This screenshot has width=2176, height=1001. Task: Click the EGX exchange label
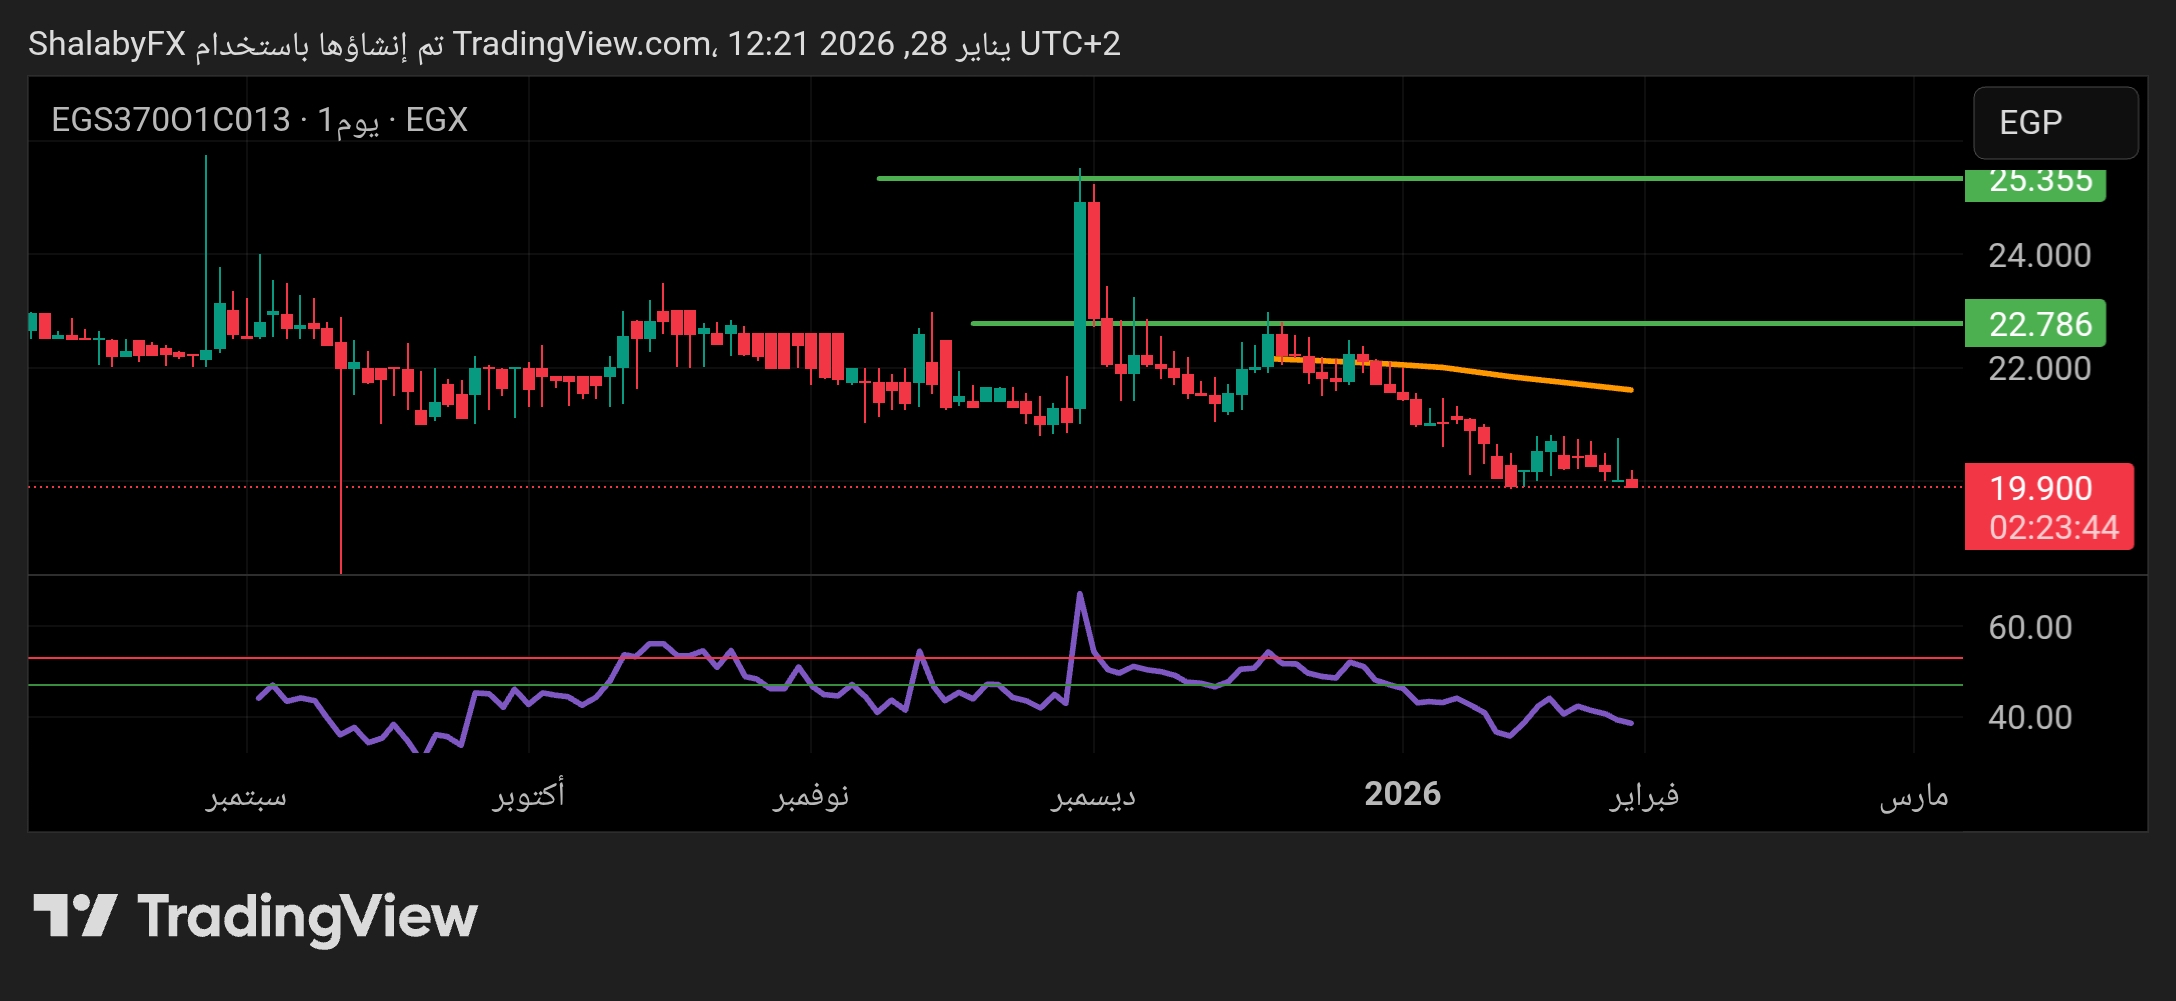point(438,118)
